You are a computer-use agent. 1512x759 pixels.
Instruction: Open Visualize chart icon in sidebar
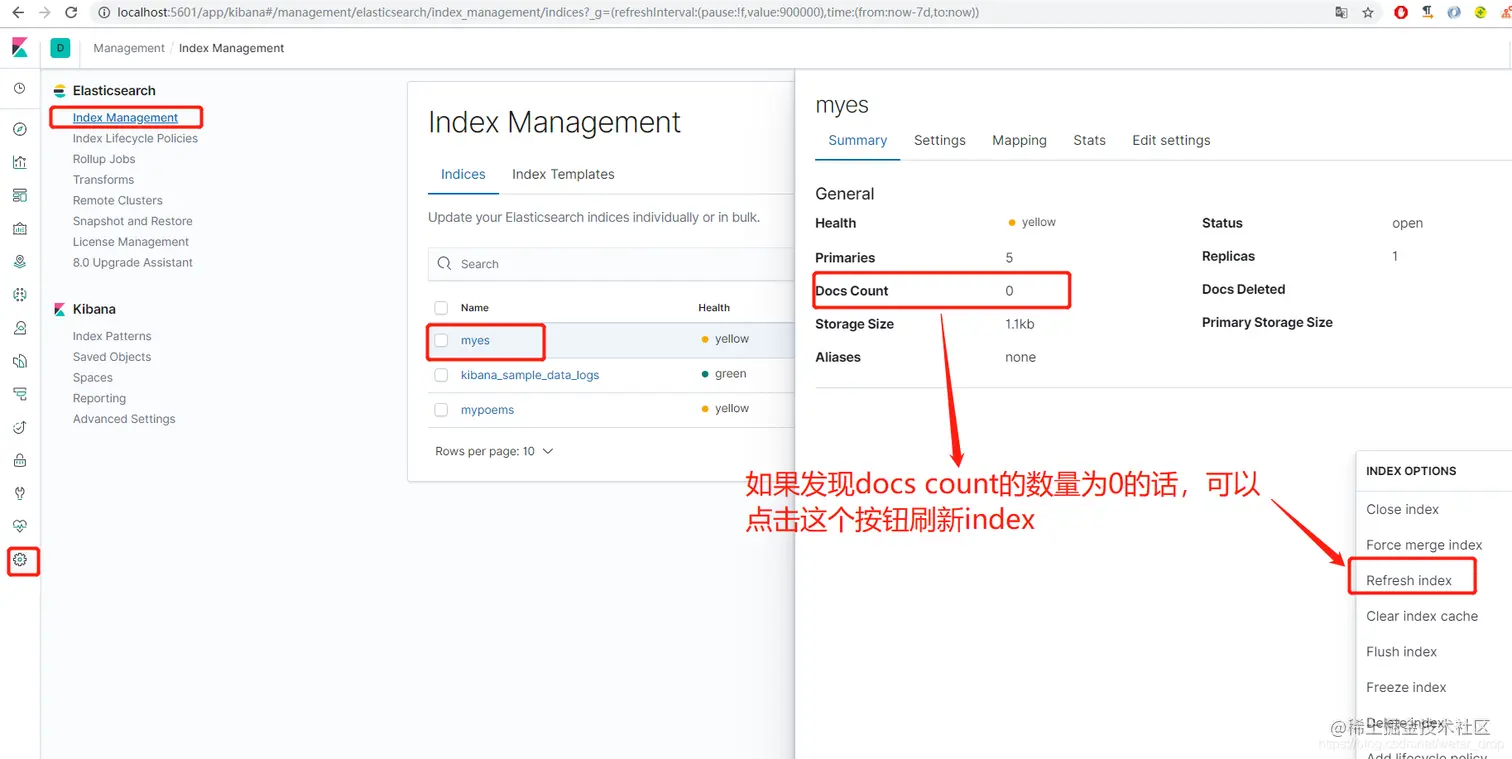pyautogui.click(x=19, y=162)
